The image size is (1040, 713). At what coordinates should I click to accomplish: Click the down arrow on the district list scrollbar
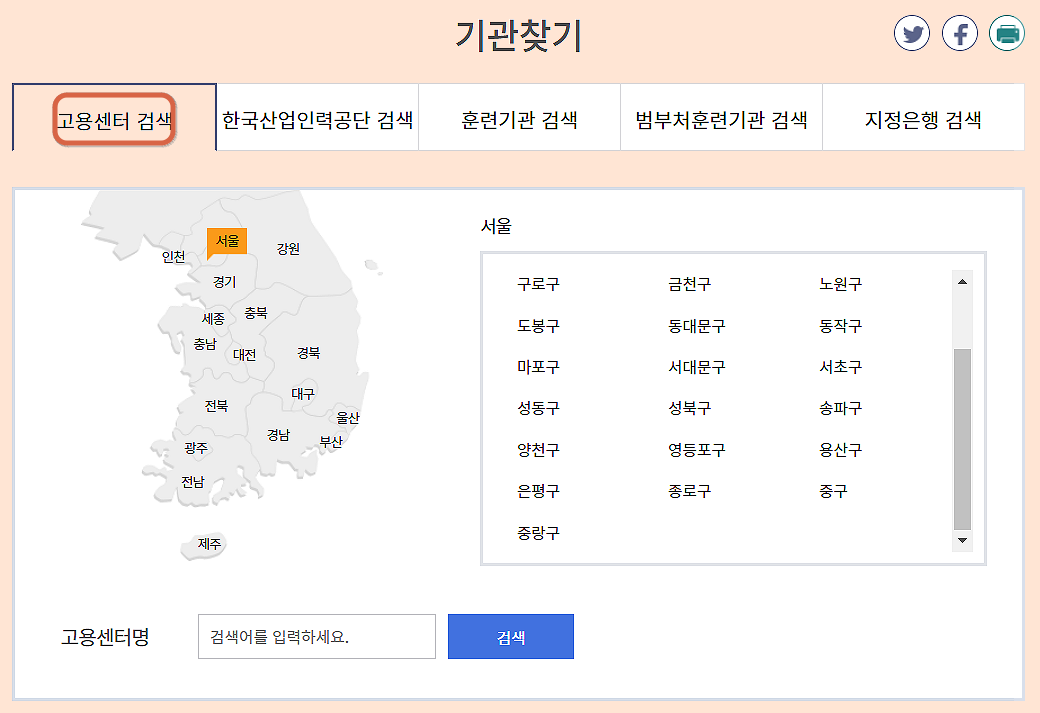[x=962, y=540]
